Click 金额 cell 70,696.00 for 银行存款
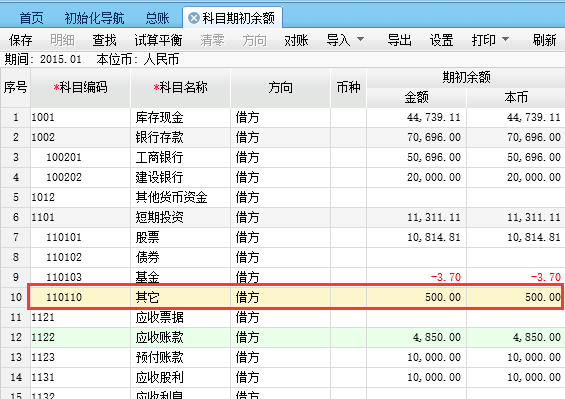 [x=417, y=137]
